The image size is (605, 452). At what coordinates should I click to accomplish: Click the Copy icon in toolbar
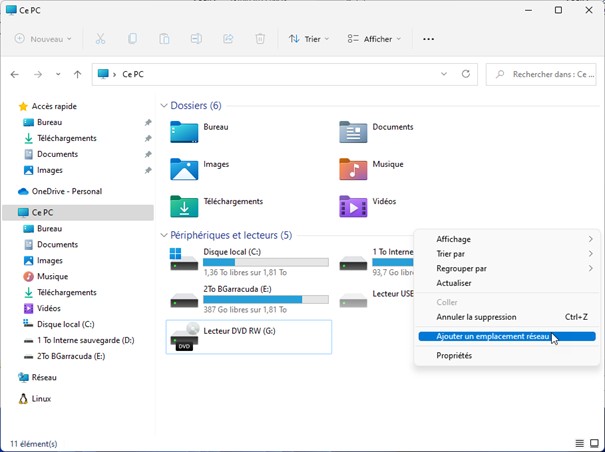132,39
